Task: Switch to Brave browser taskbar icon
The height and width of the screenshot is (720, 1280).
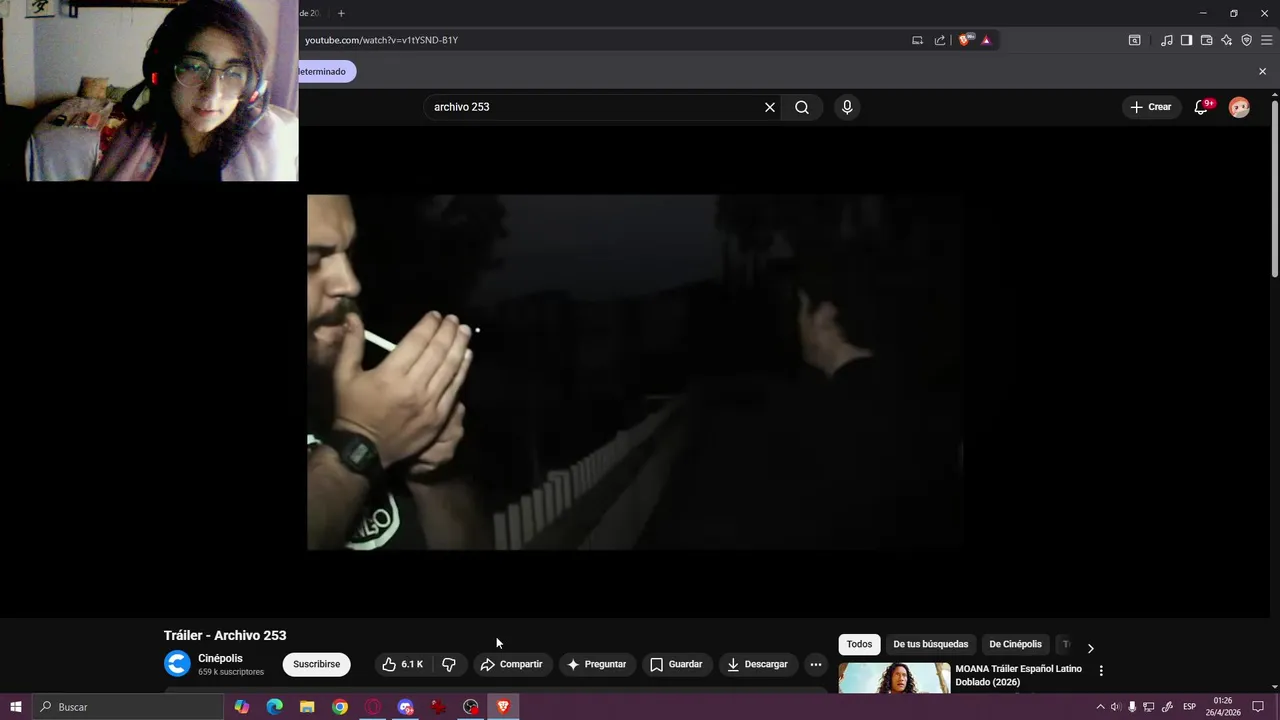Action: point(503,707)
